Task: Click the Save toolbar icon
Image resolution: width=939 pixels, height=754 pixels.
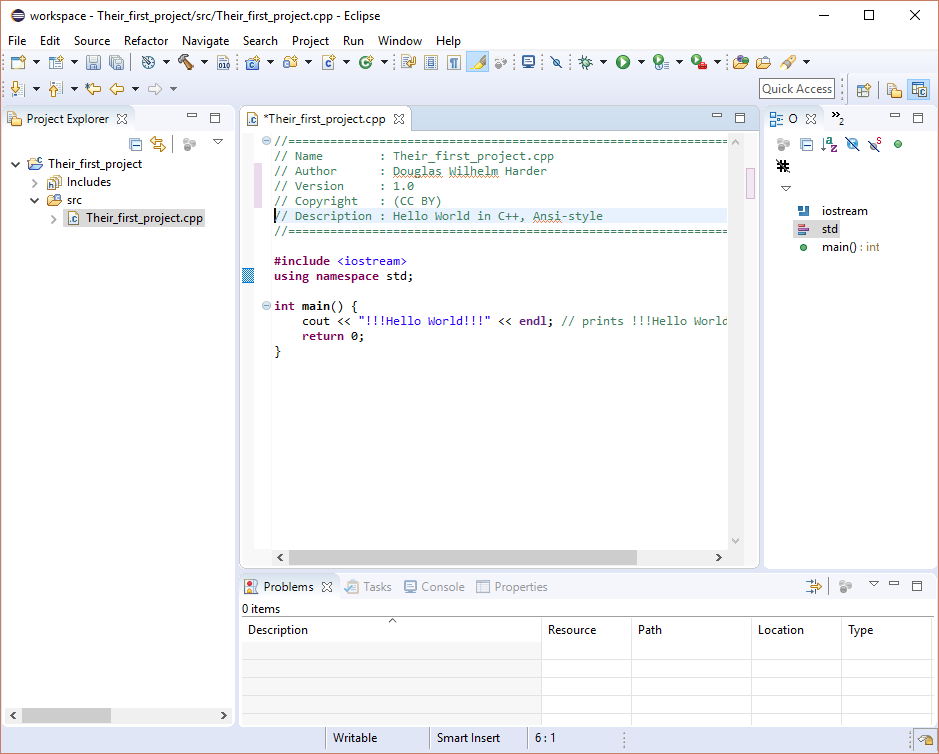Action: coord(93,62)
